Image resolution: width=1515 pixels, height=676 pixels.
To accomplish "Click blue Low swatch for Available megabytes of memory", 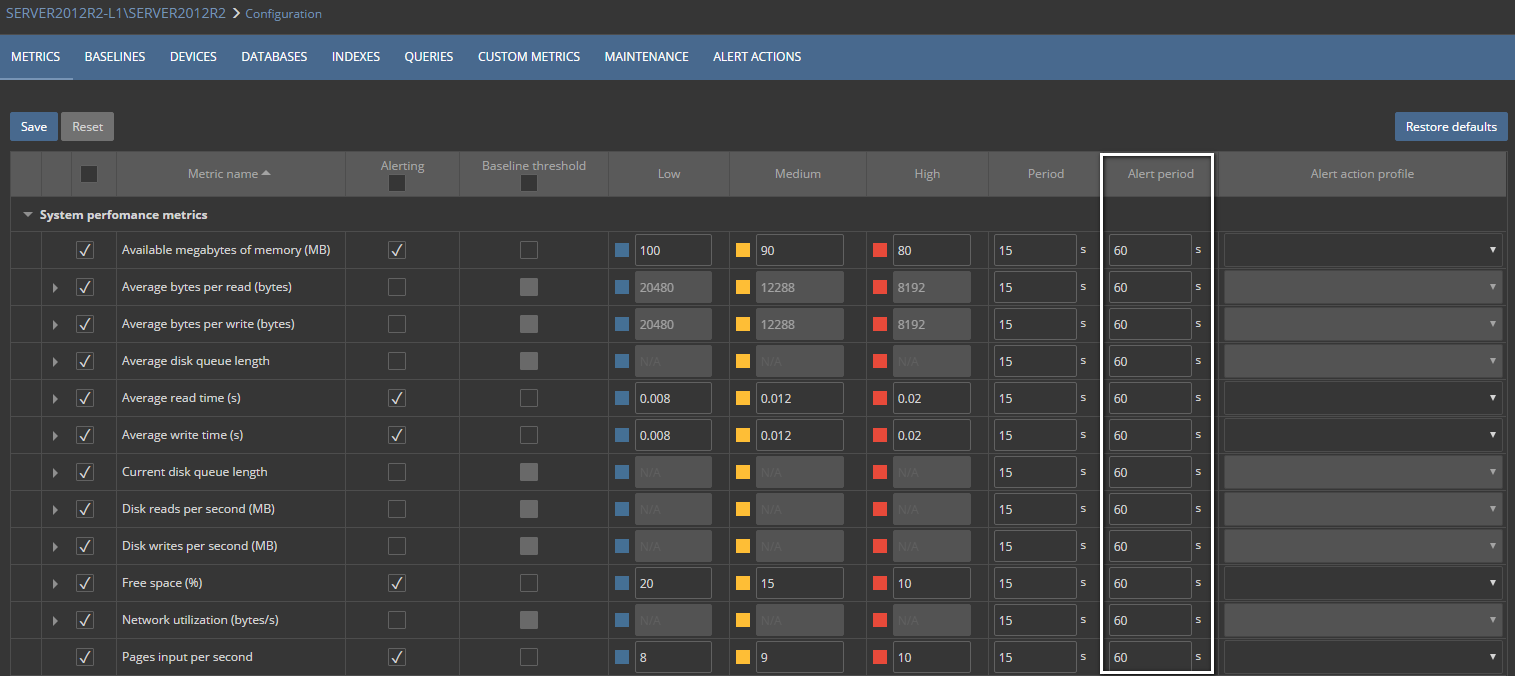I will (622, 250).
